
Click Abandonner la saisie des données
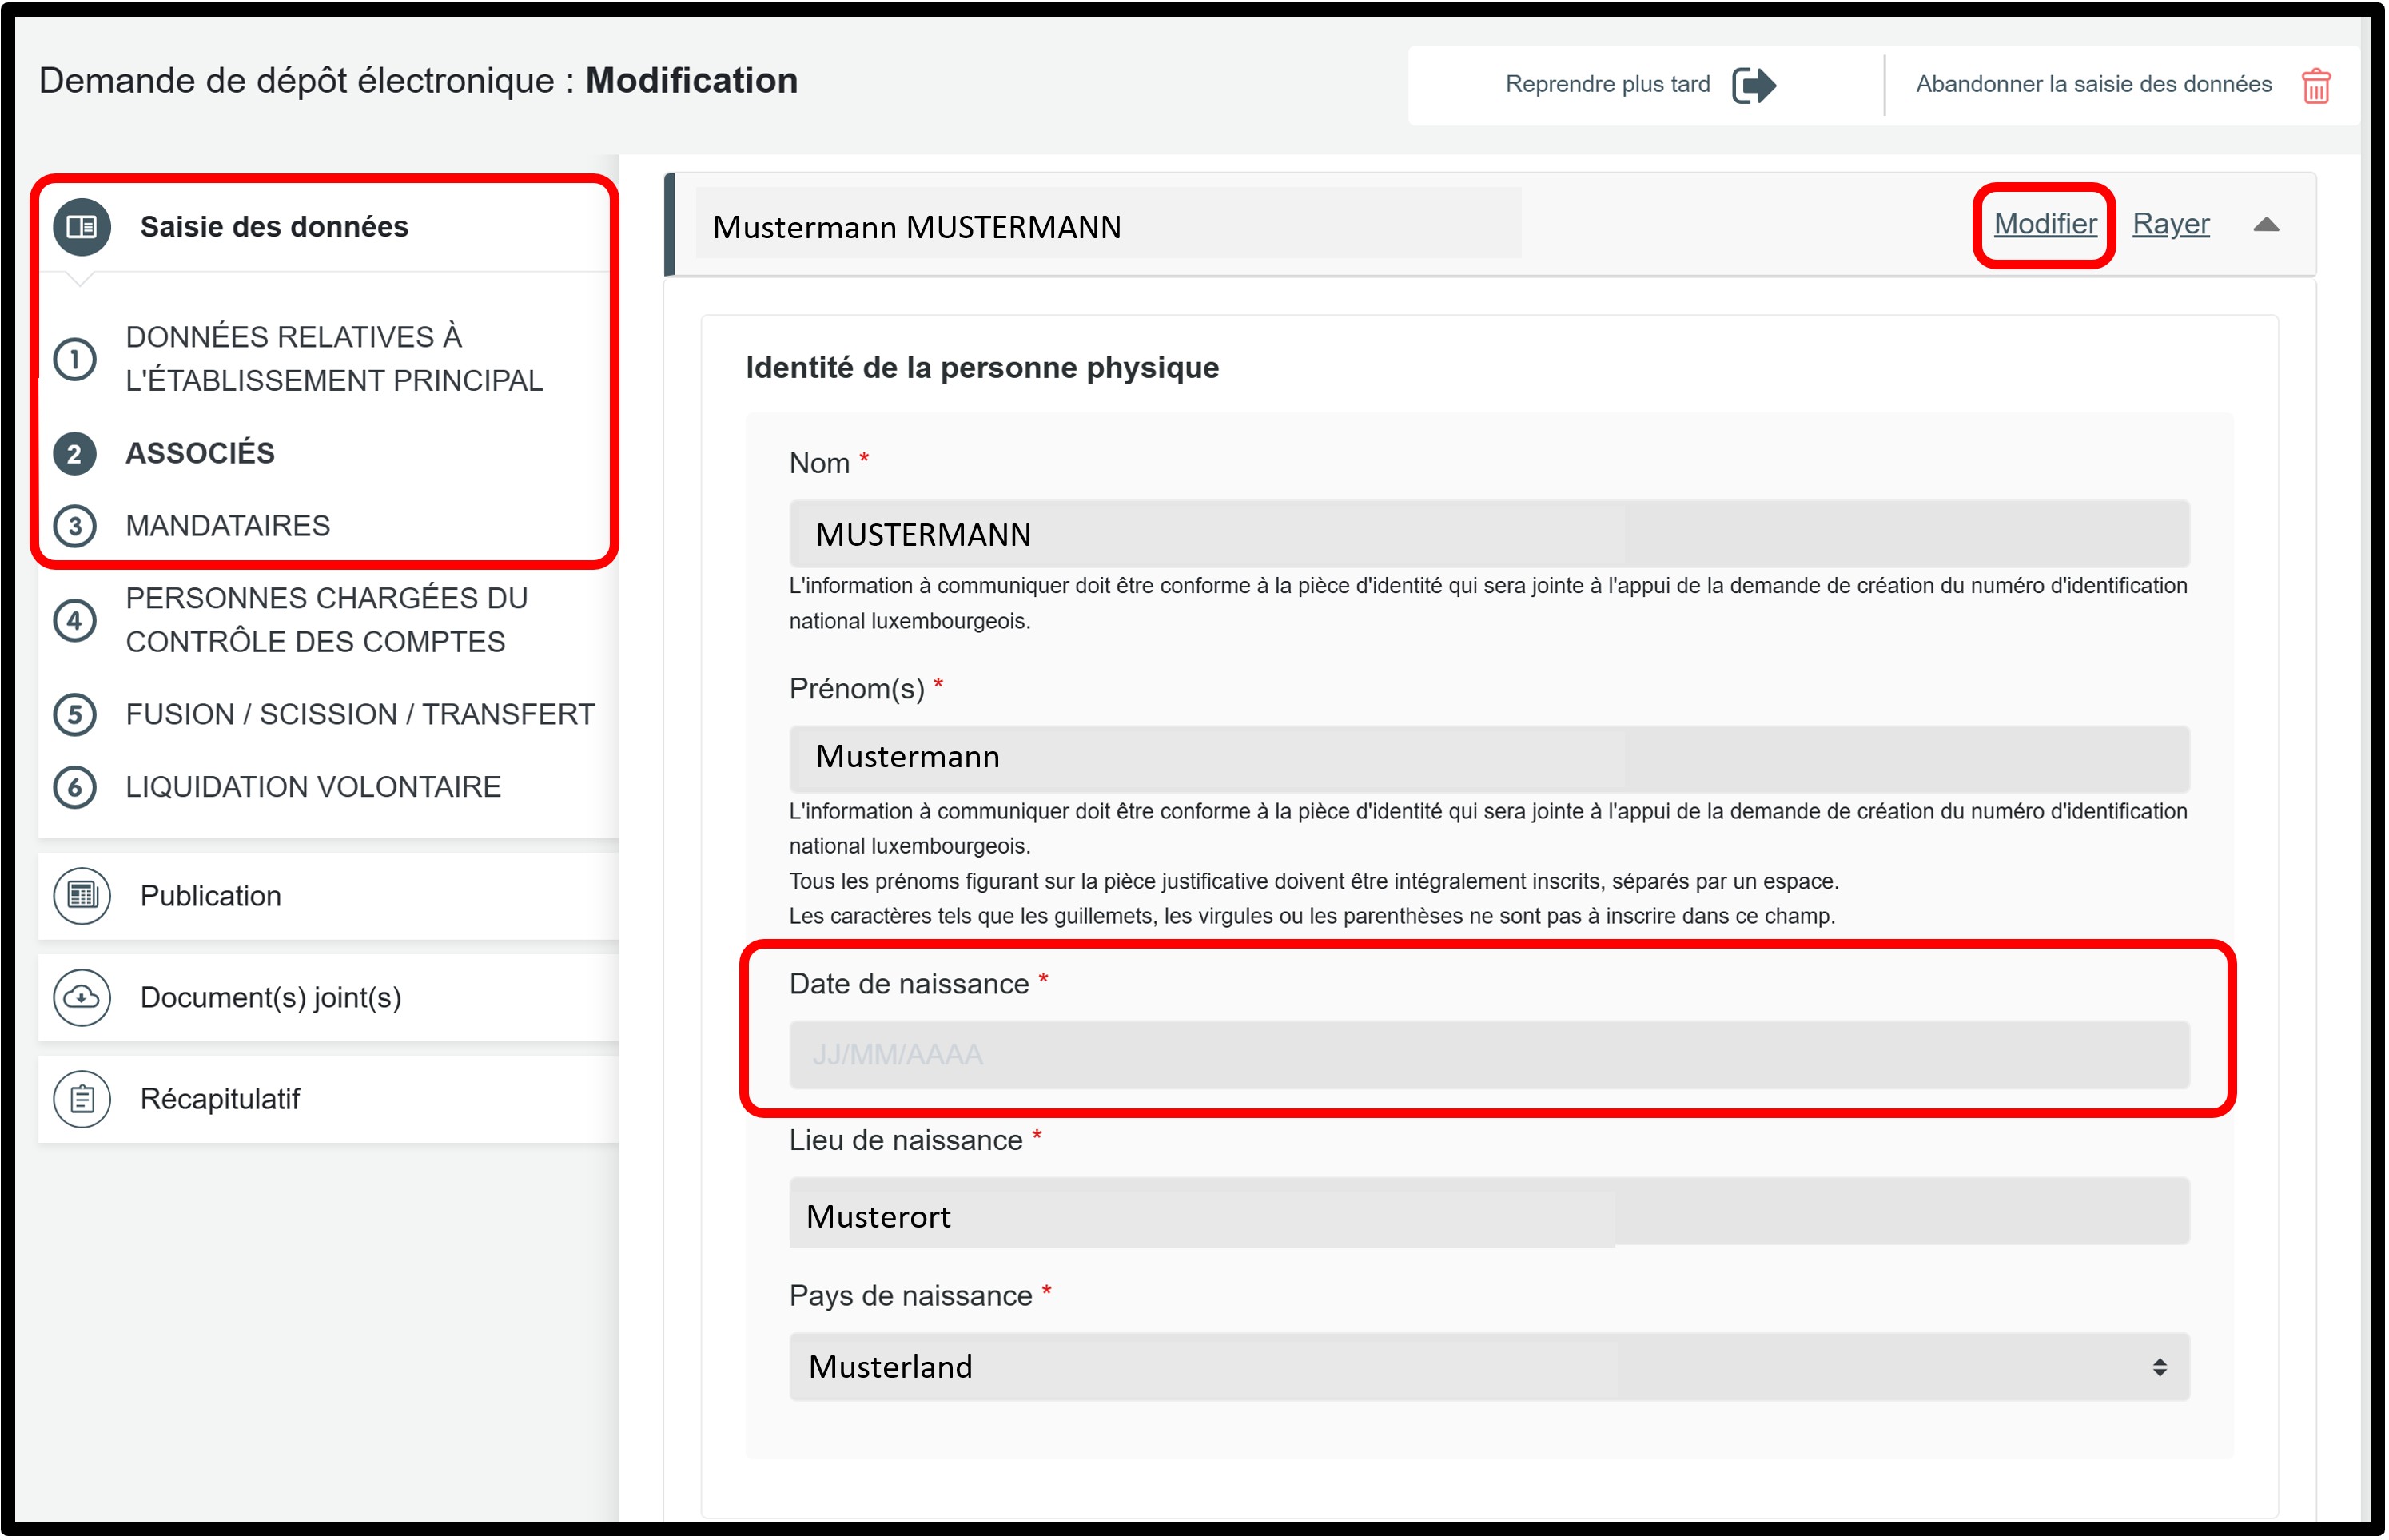[x=2095, y=85]
